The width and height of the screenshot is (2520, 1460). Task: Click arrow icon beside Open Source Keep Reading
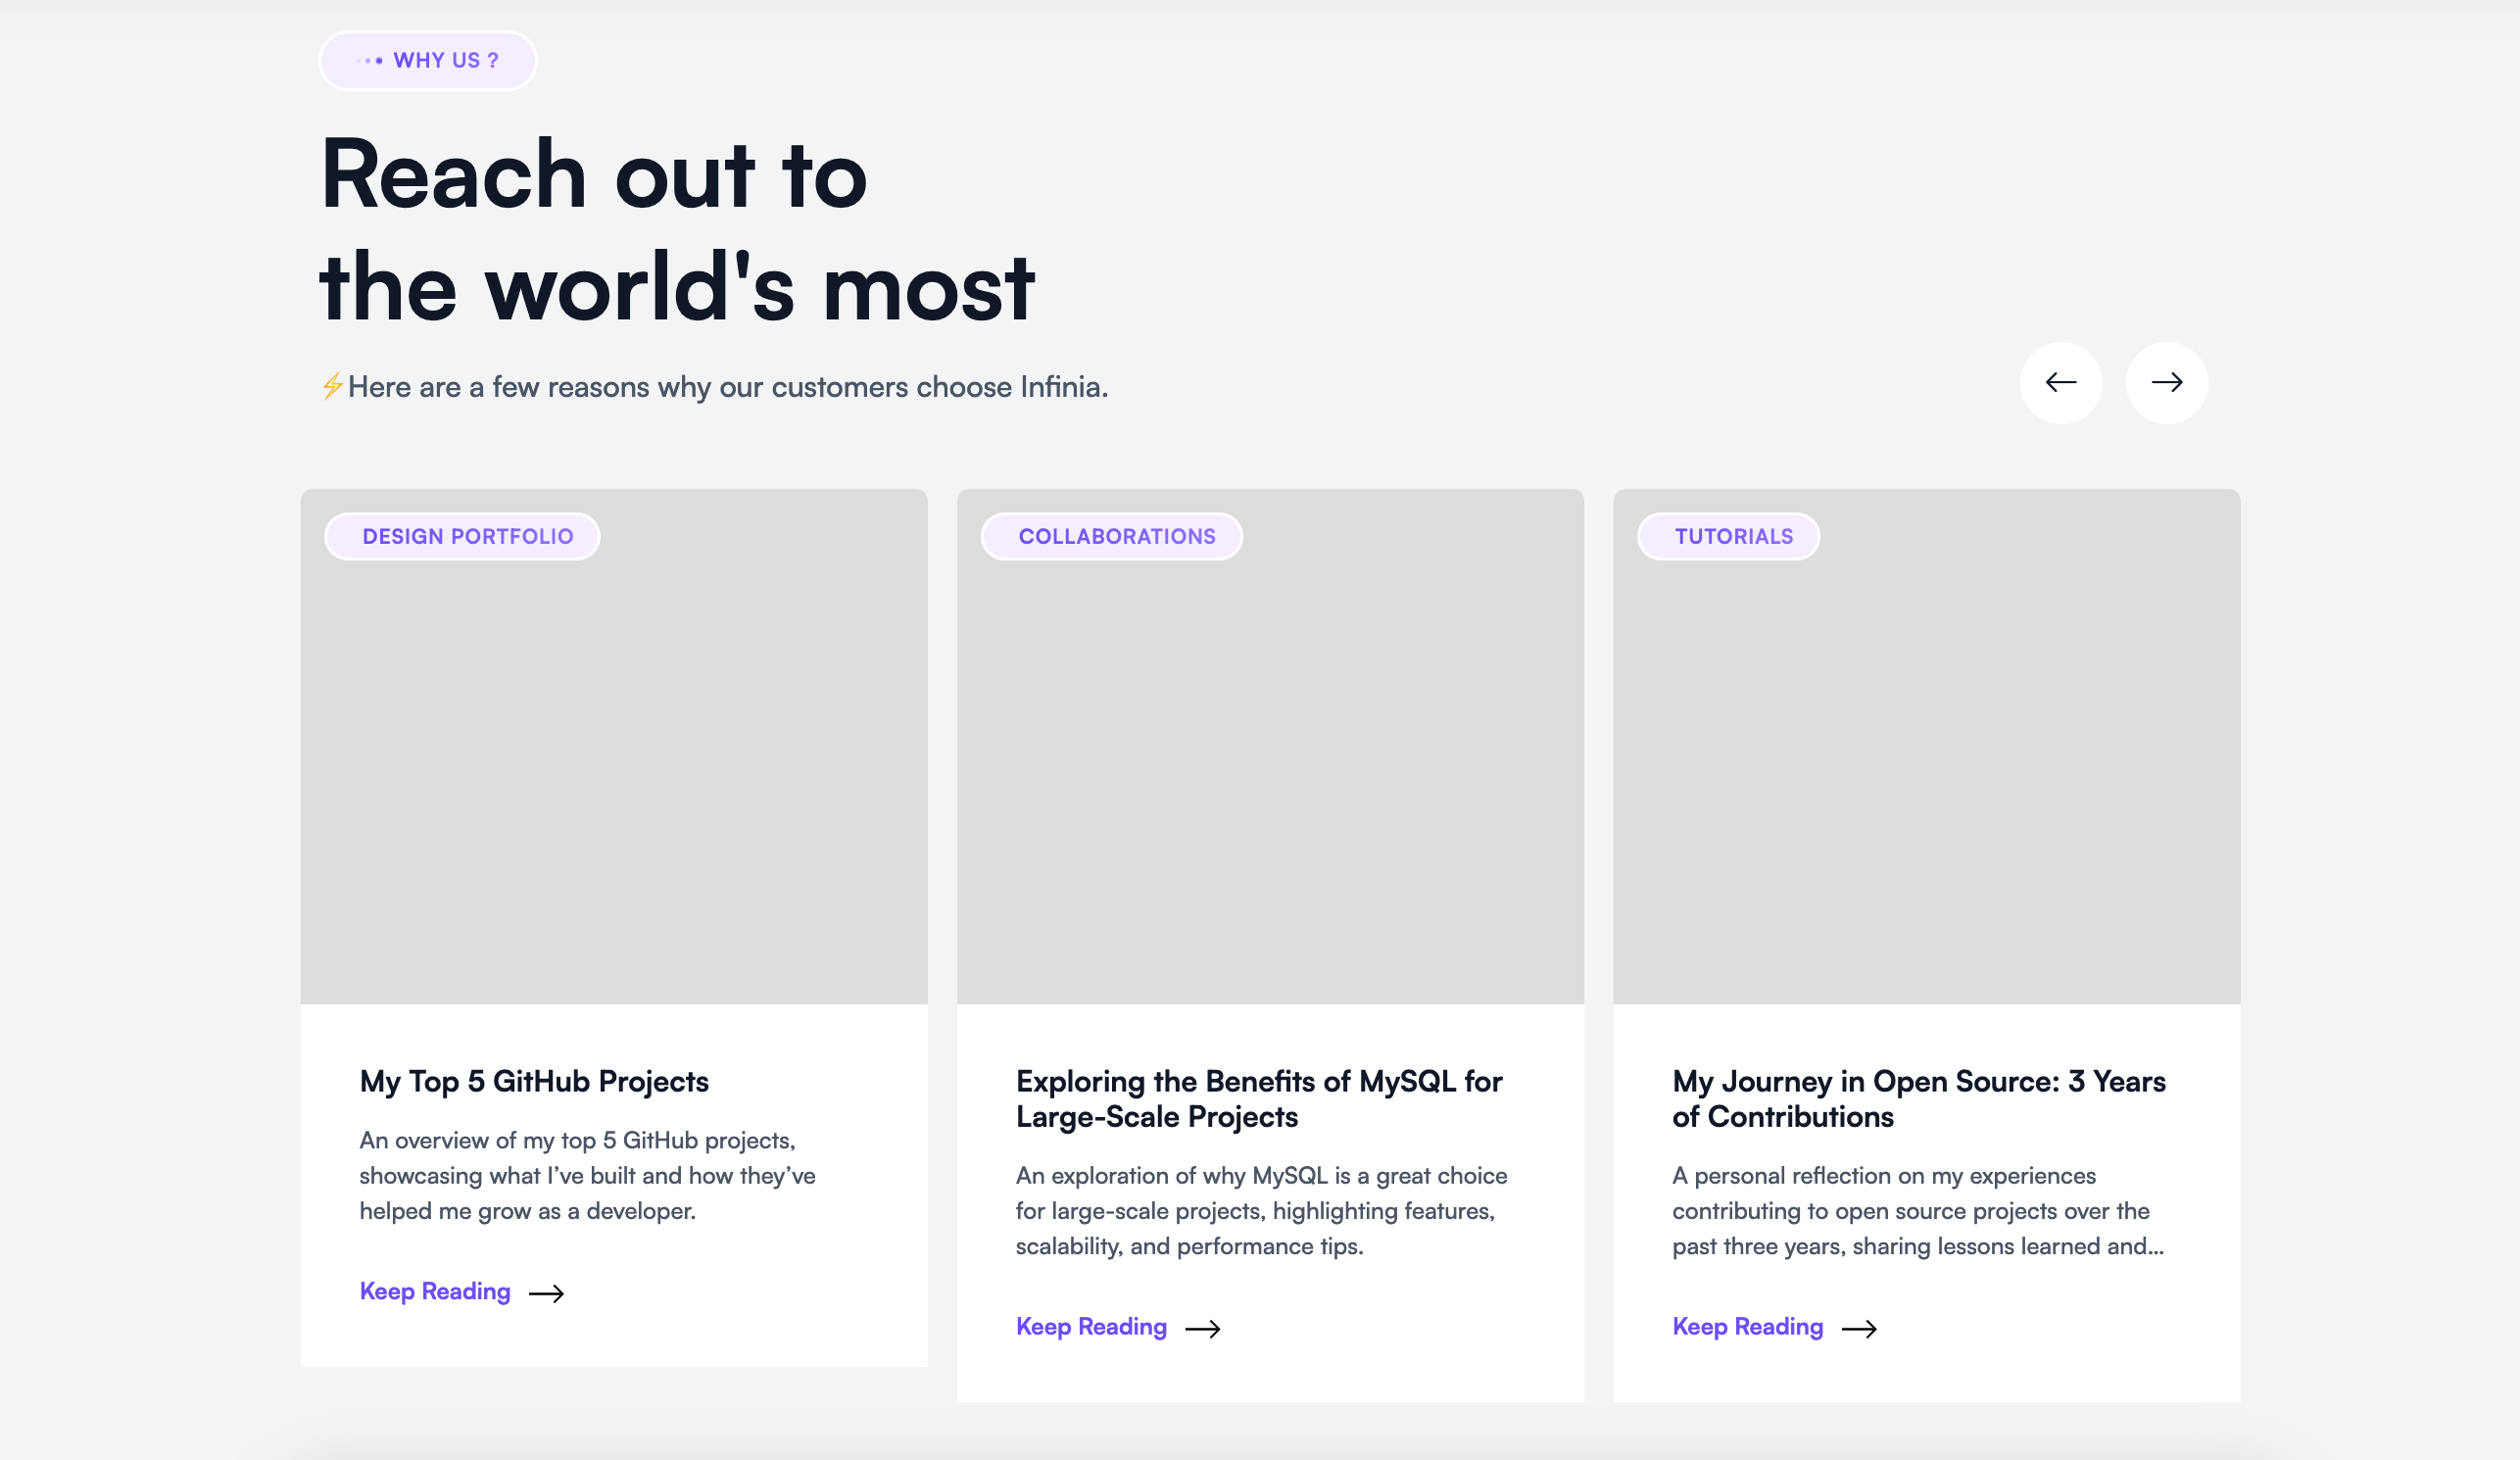pos(1858,1328)
